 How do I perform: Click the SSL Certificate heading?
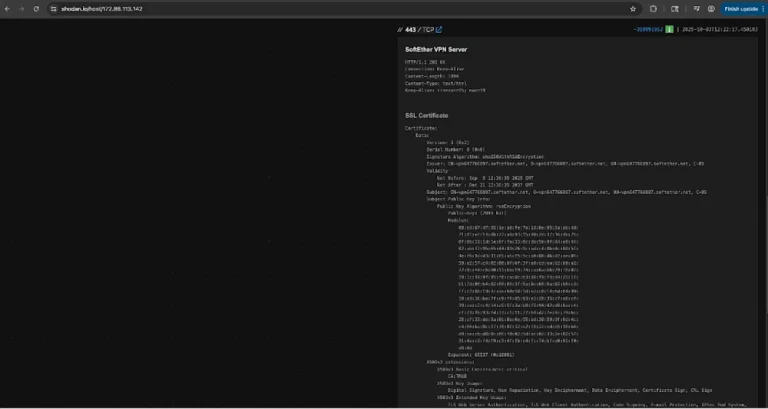427,116
